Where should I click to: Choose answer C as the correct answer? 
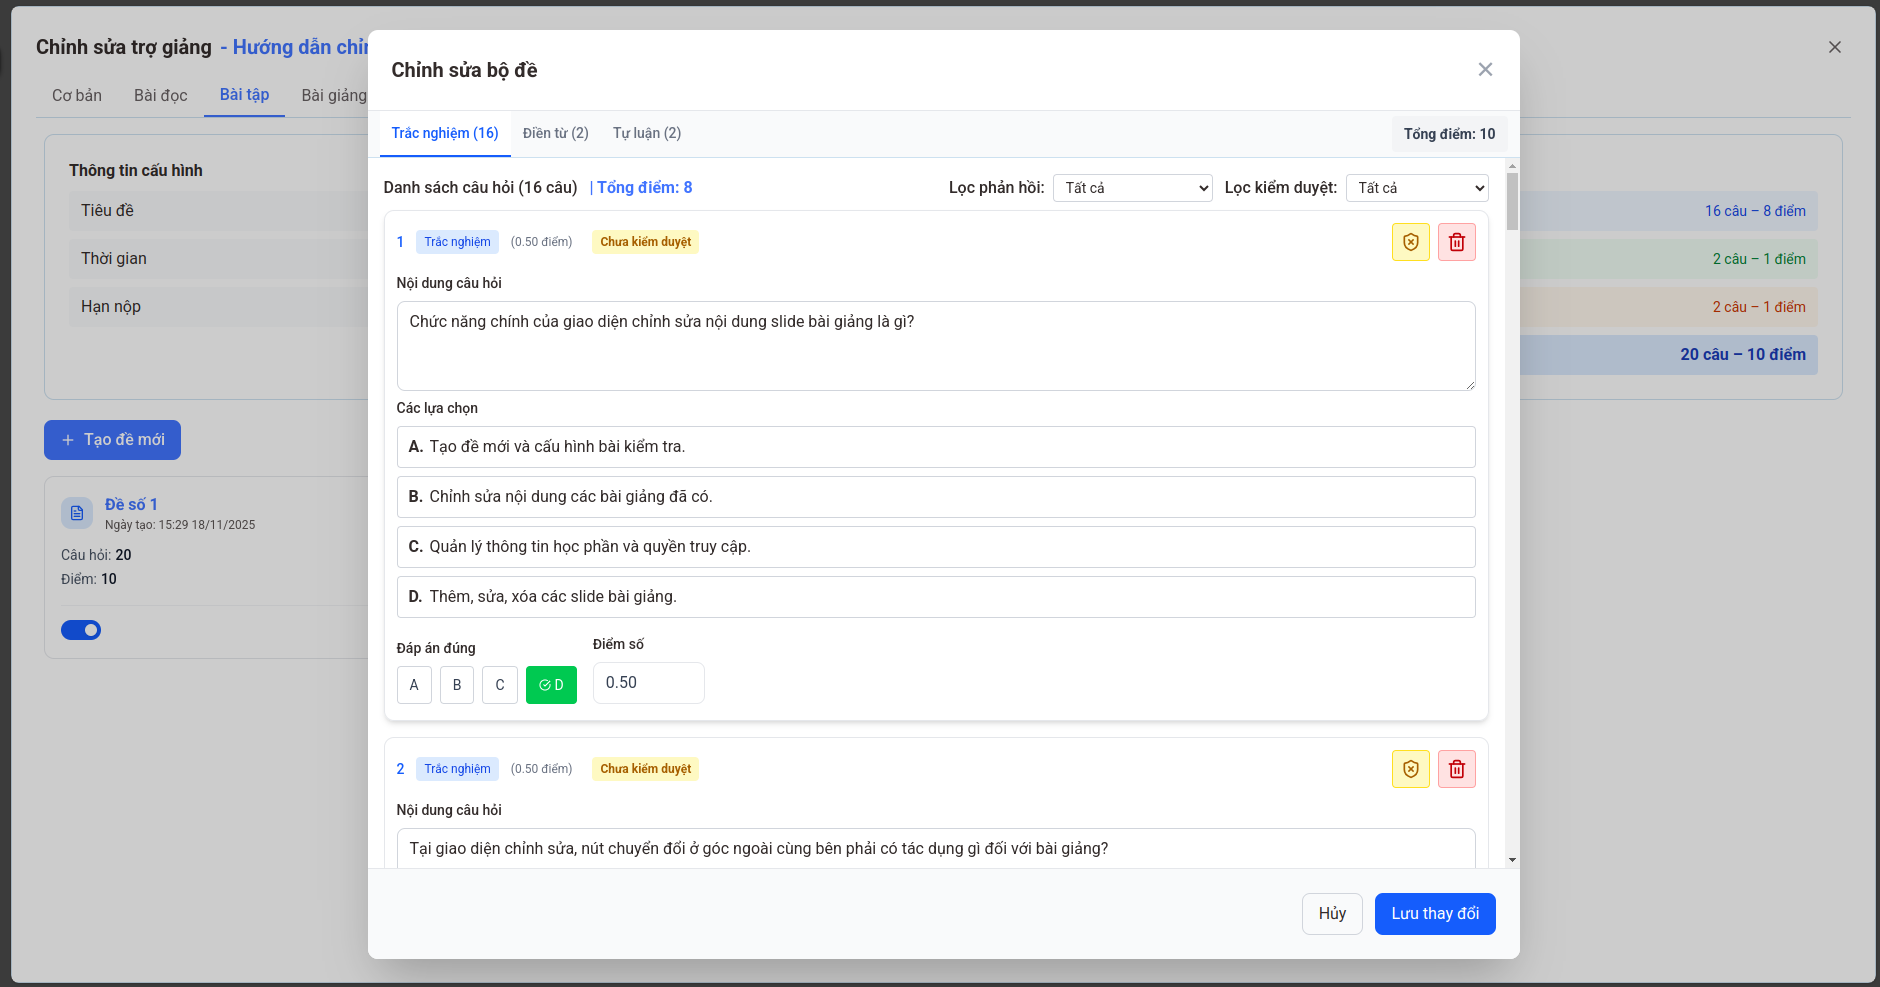point(500,685)
